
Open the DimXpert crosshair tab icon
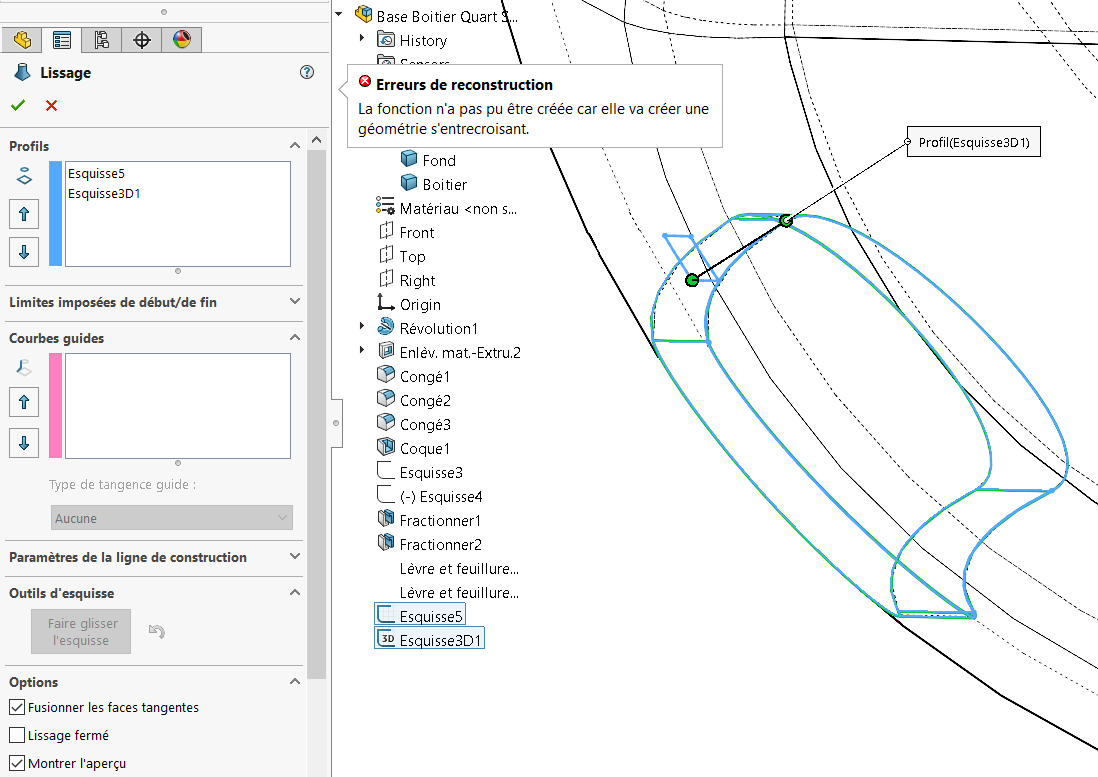pos(141,40)
